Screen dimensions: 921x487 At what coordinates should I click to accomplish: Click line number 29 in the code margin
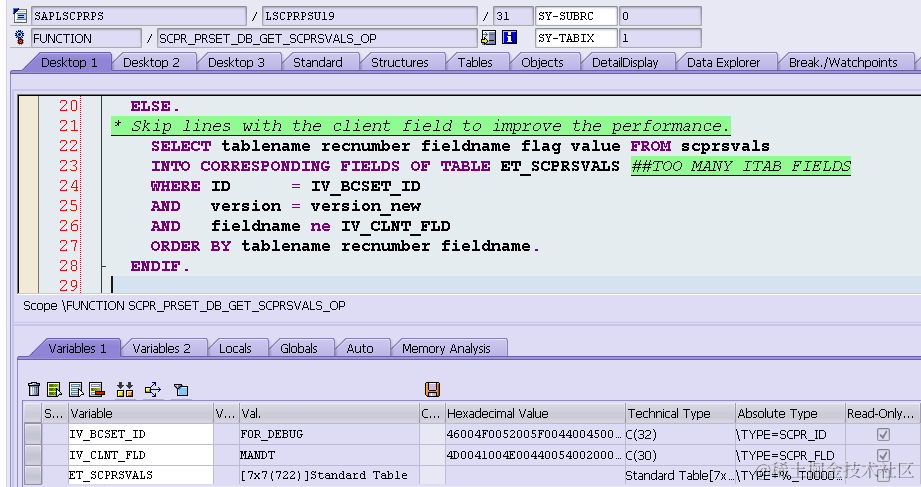click(x=68, y=286)
